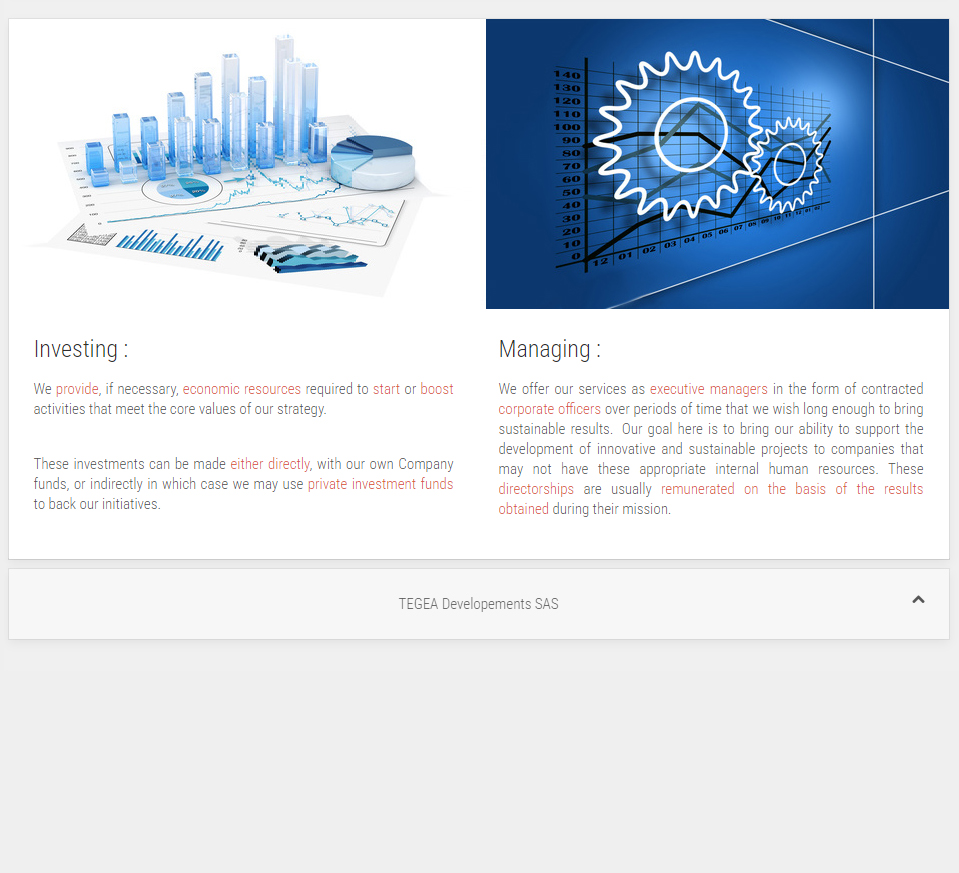Select the "Managing :" heading

[549, 349]
